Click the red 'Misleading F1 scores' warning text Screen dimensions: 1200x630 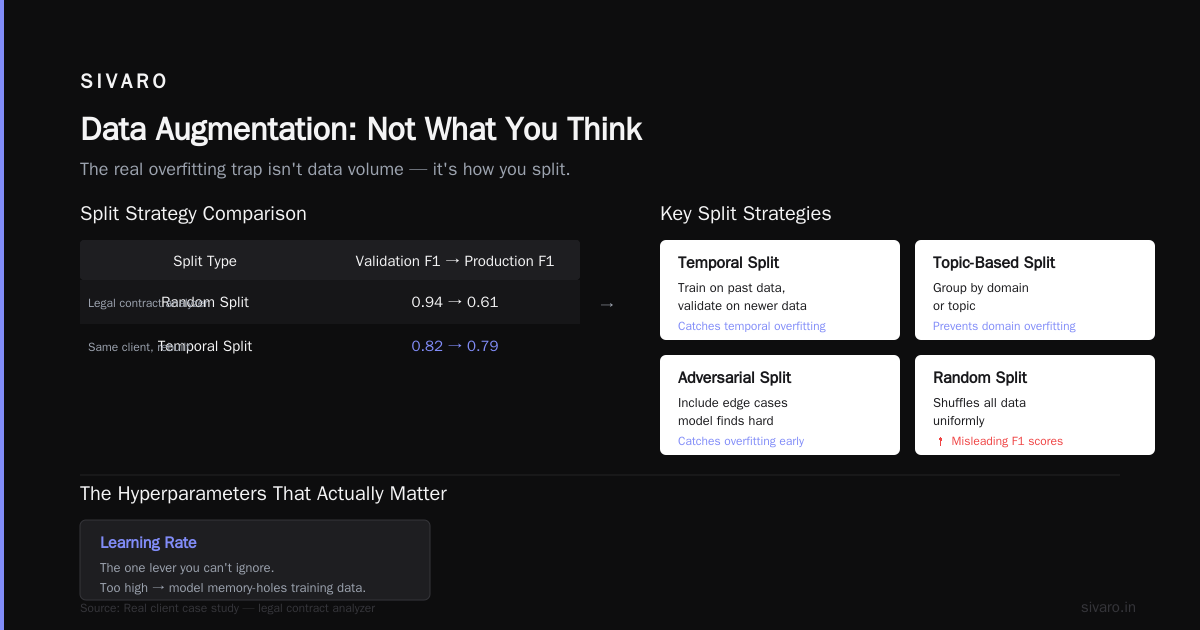pyautogui.click(x=1007, y=441)
